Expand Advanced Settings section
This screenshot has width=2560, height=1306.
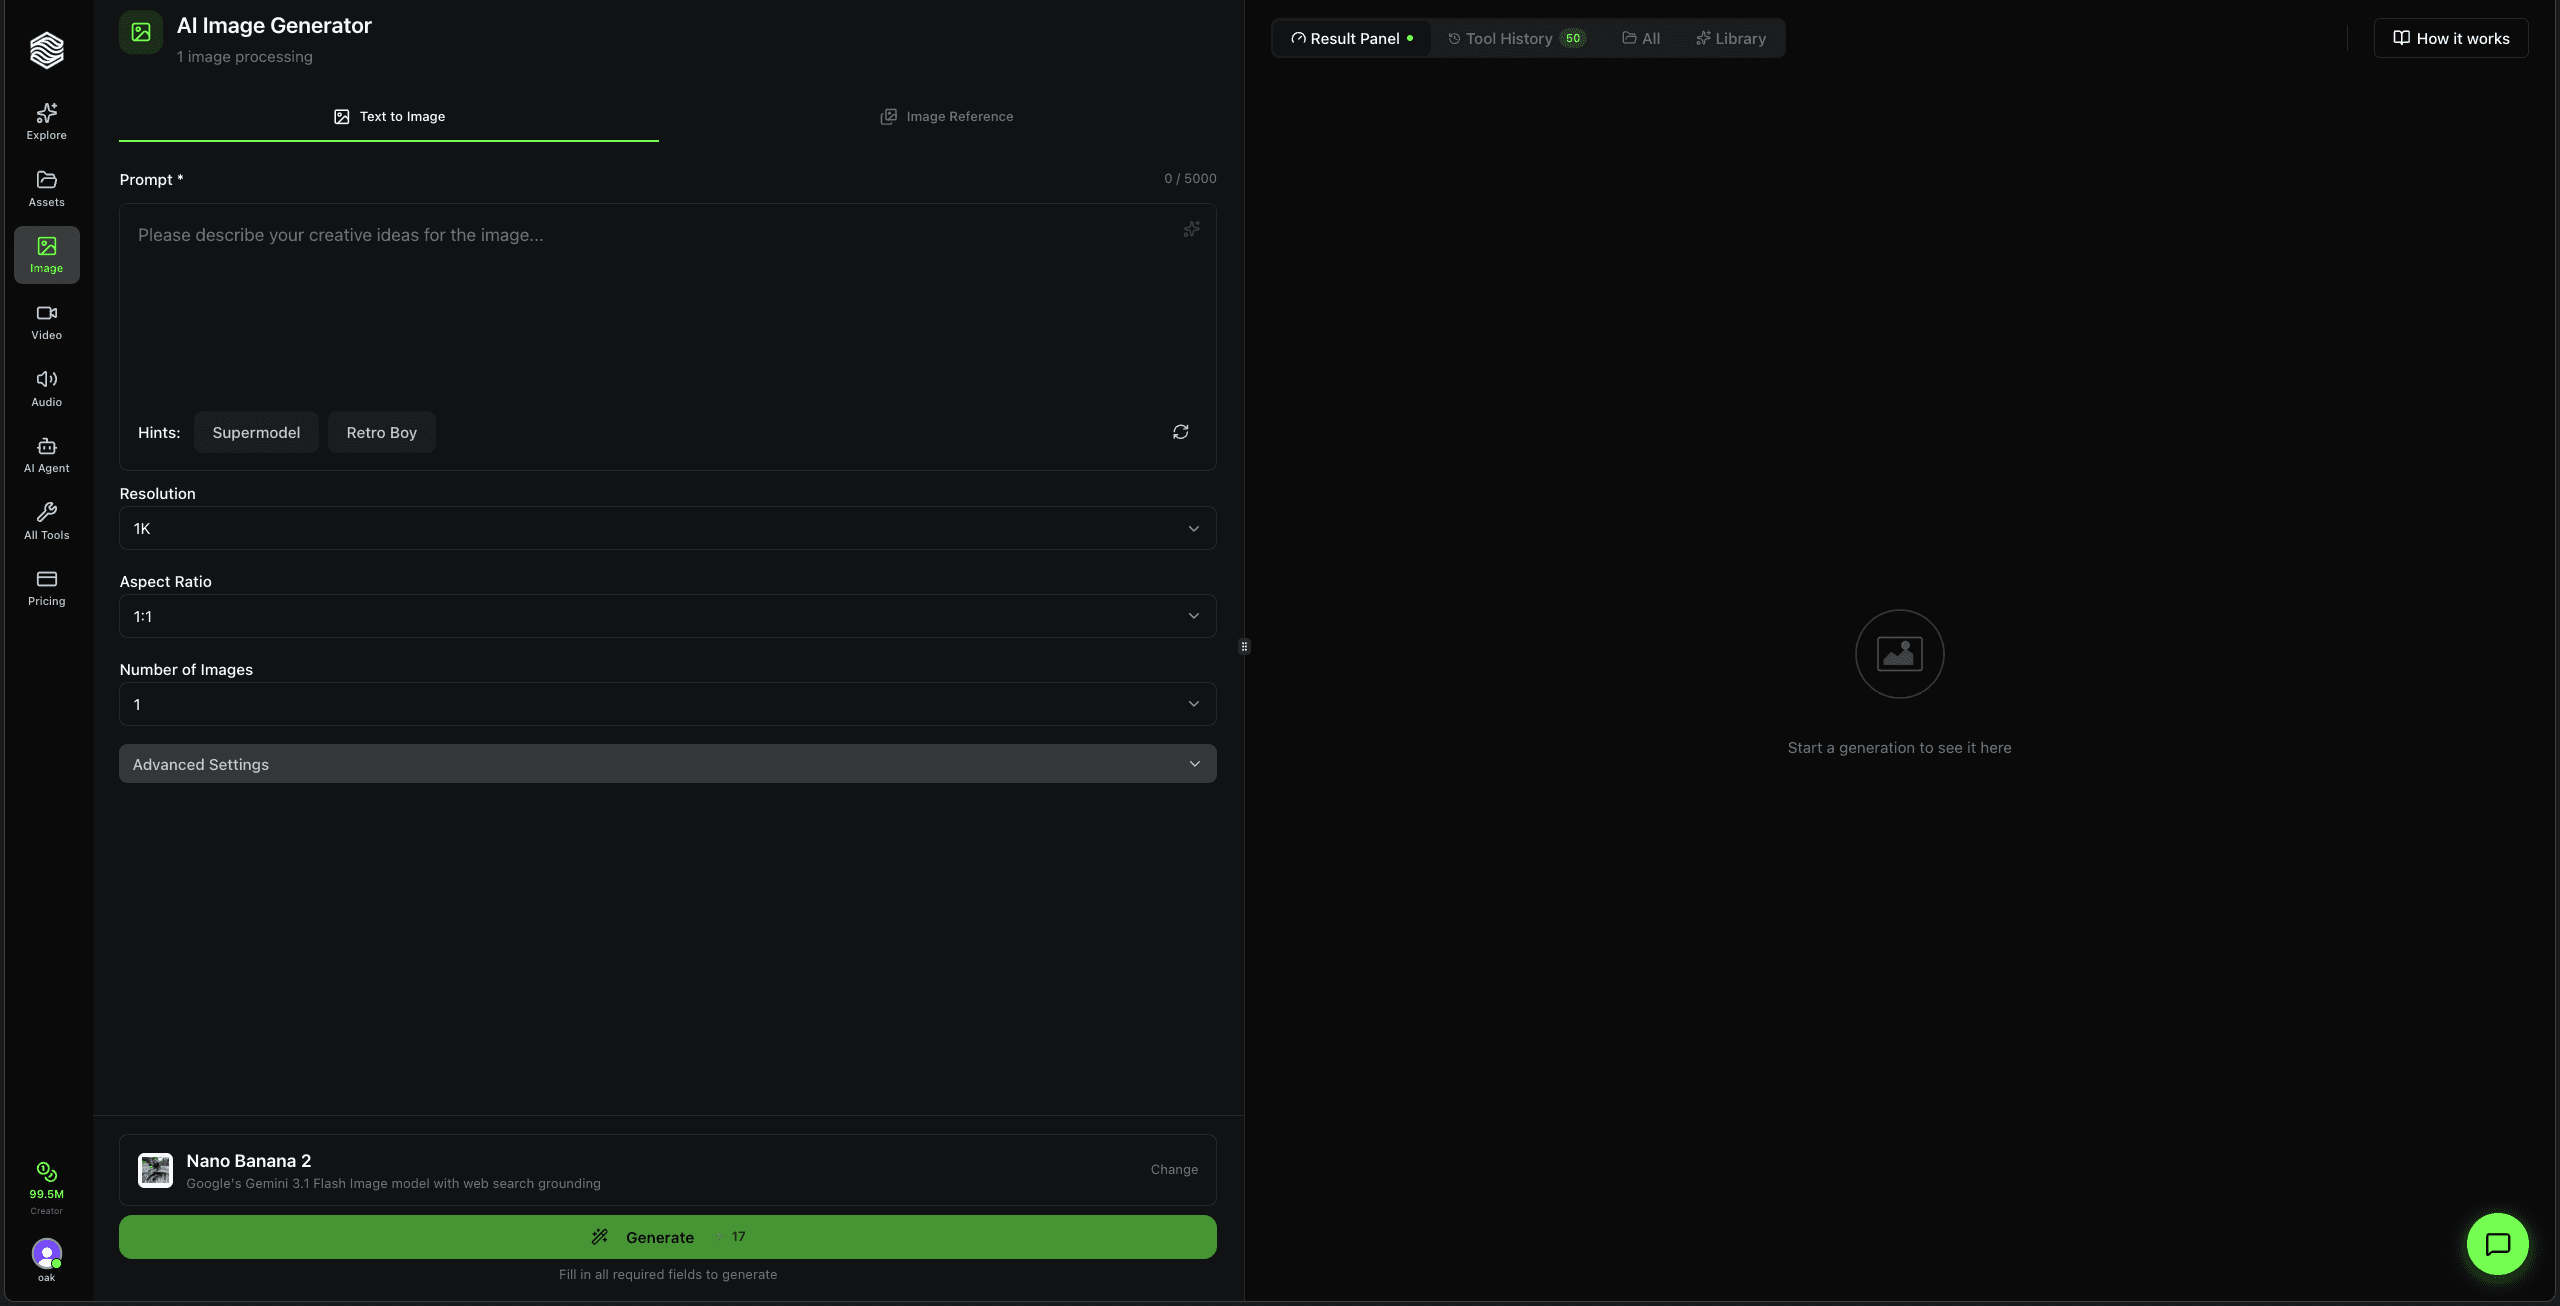667,764
